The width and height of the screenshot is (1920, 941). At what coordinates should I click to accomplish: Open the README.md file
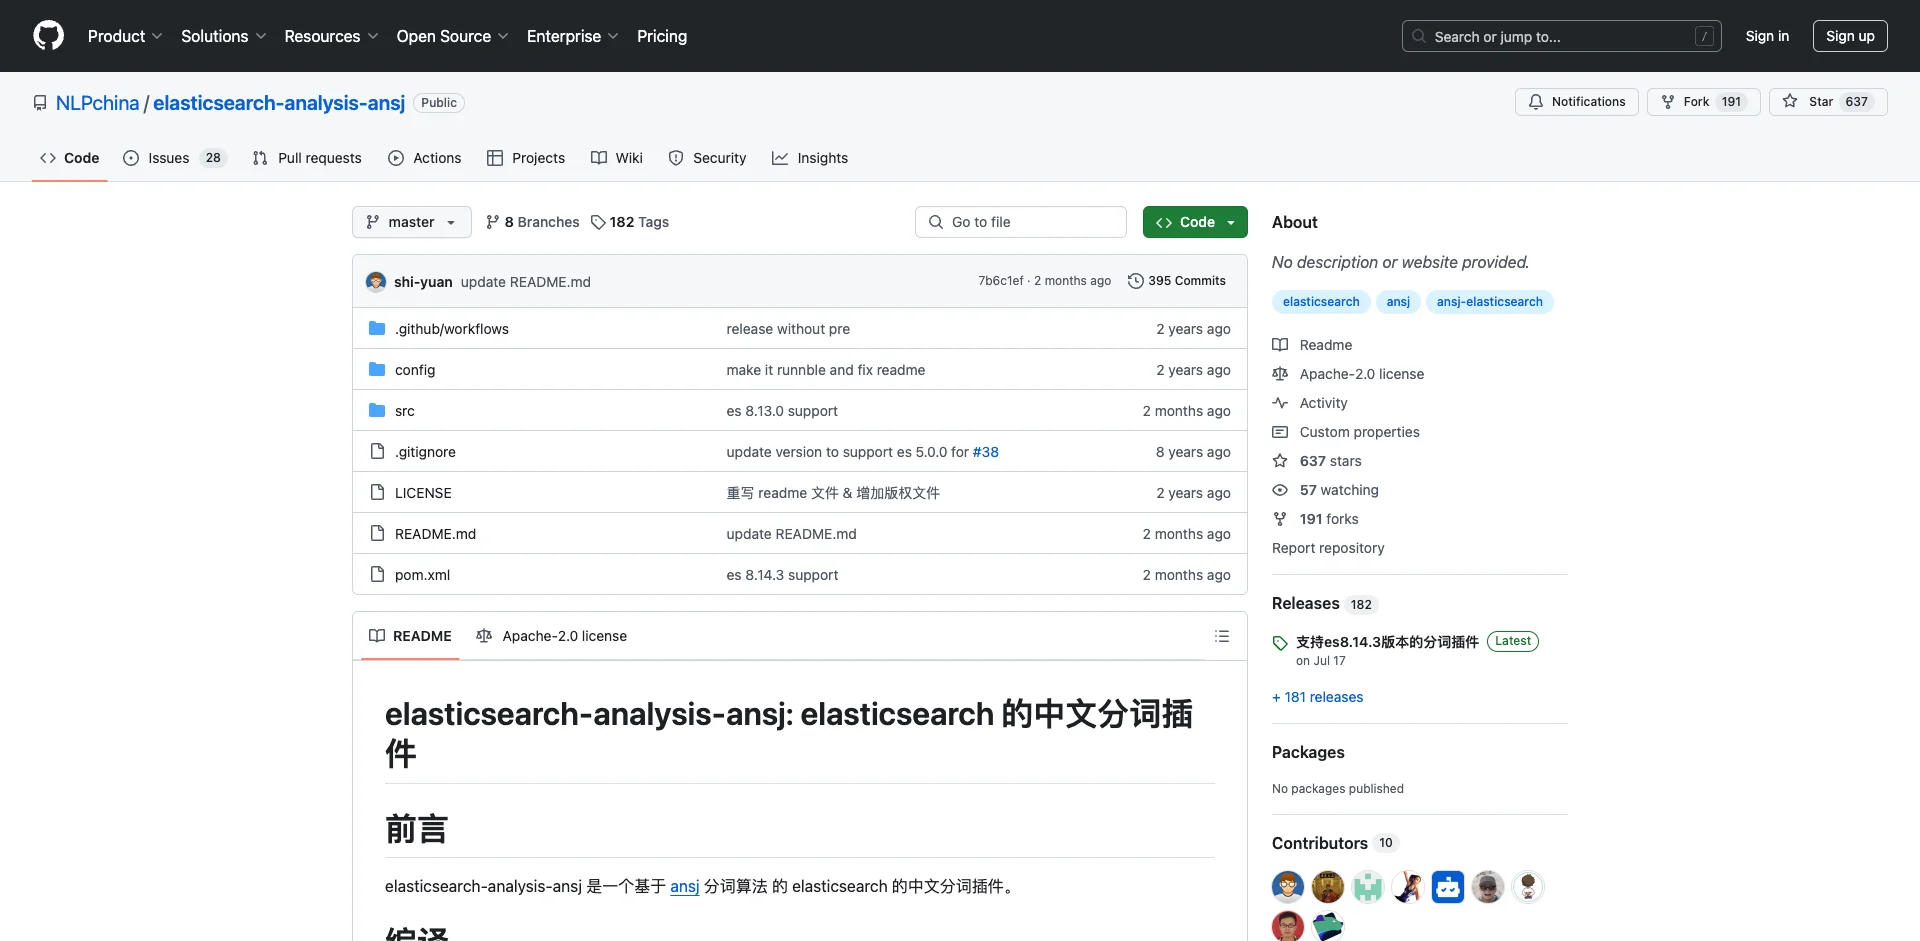click(x=435, y=534)
